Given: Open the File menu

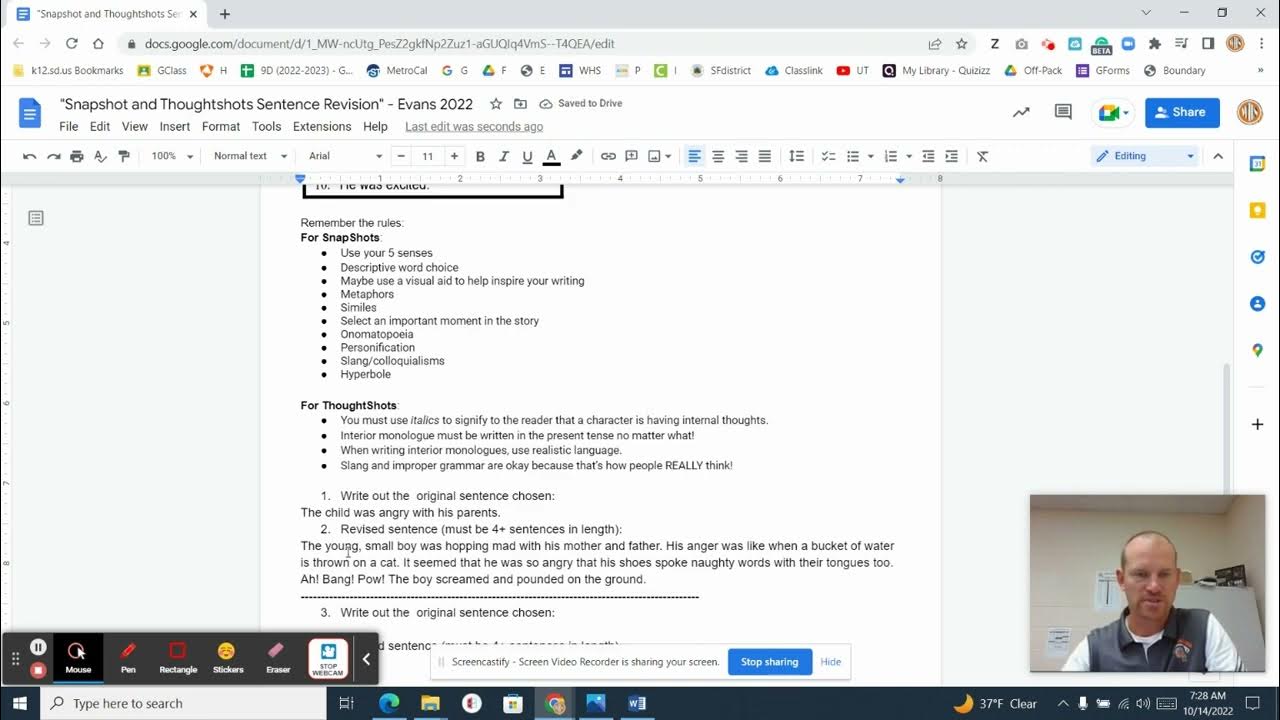Looking at the screenshot, I should [68, 127].
